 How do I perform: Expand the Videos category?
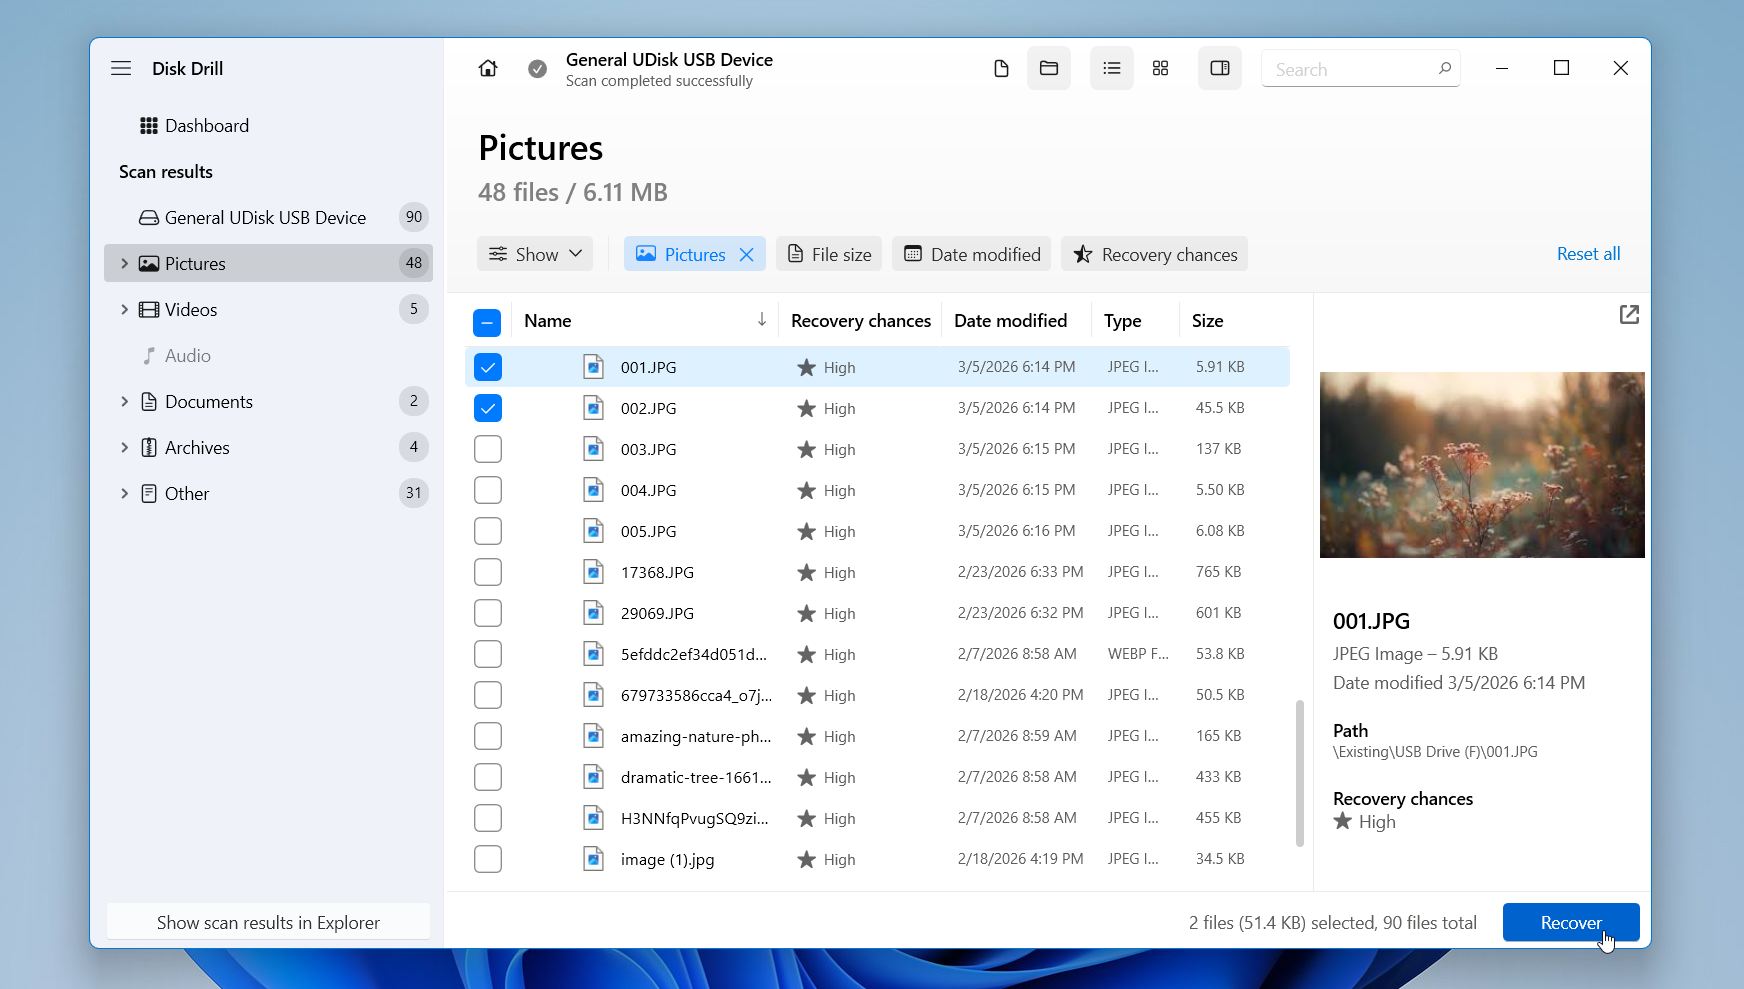(124, 309)
